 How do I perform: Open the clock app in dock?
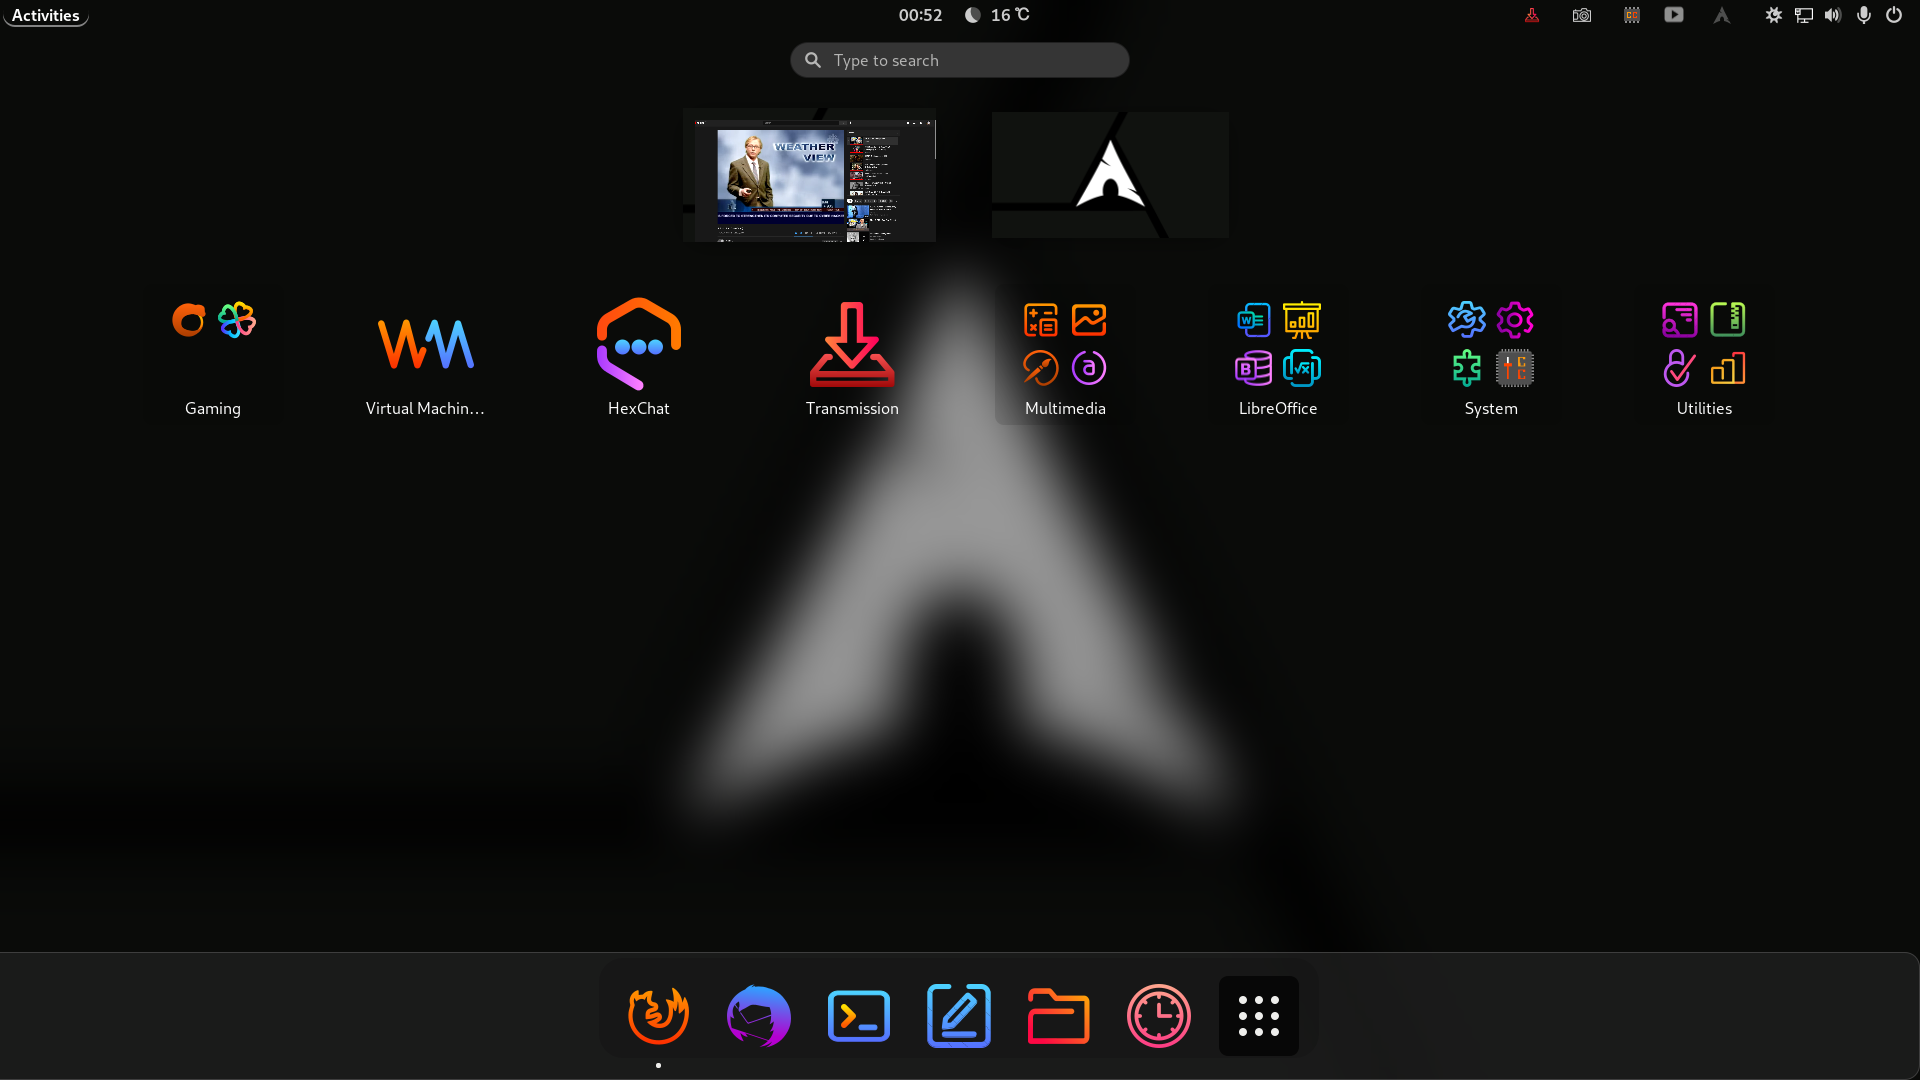click(x=1158, y=1016)
